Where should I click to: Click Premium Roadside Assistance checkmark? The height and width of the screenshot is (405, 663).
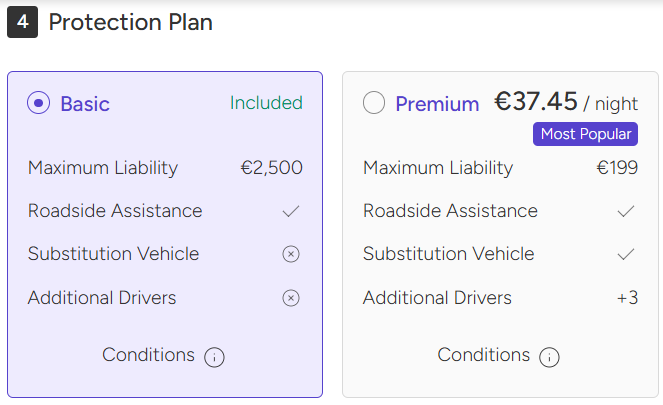(626, 211)
